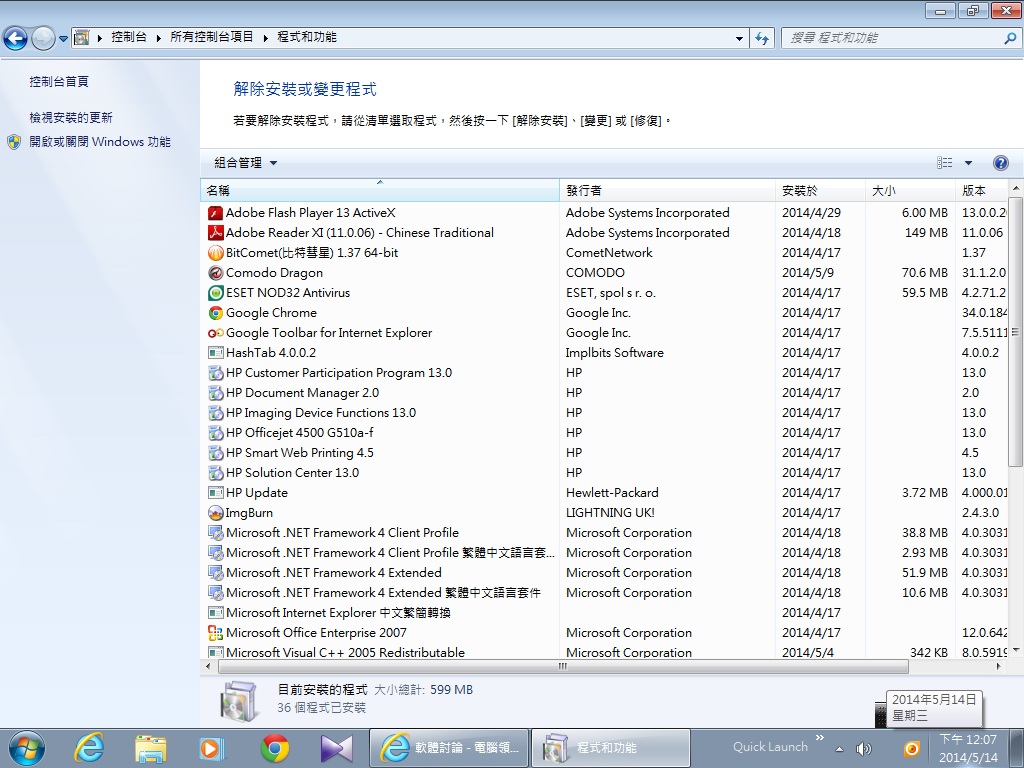Image resolution: width=1024 pixels, height=768 pixels.
Task: Expand the 組合管理 dropdown menu
Action: coord(245,163)
